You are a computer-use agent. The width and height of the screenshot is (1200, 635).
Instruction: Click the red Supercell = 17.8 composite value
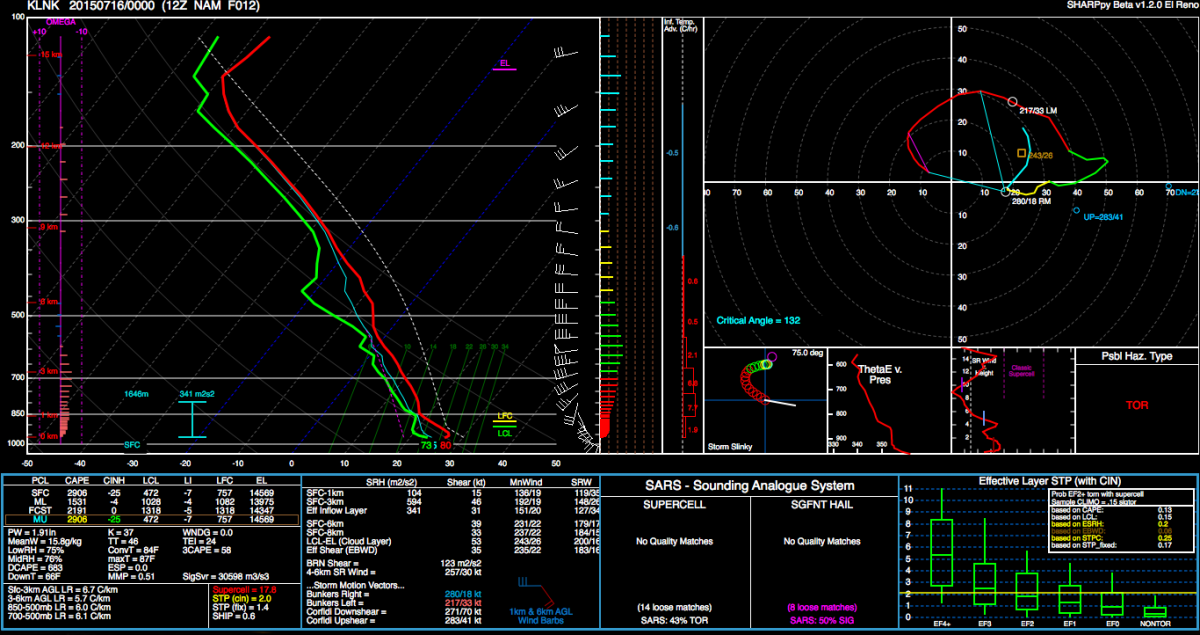(246, 591)
